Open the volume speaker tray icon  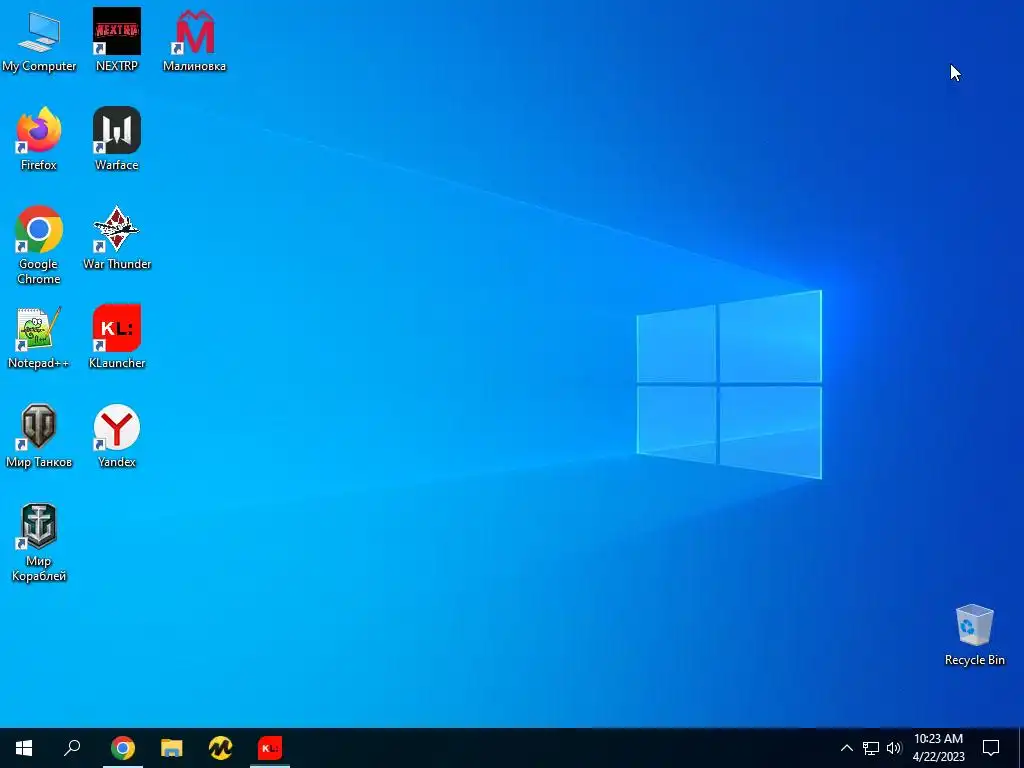(894, 748)
